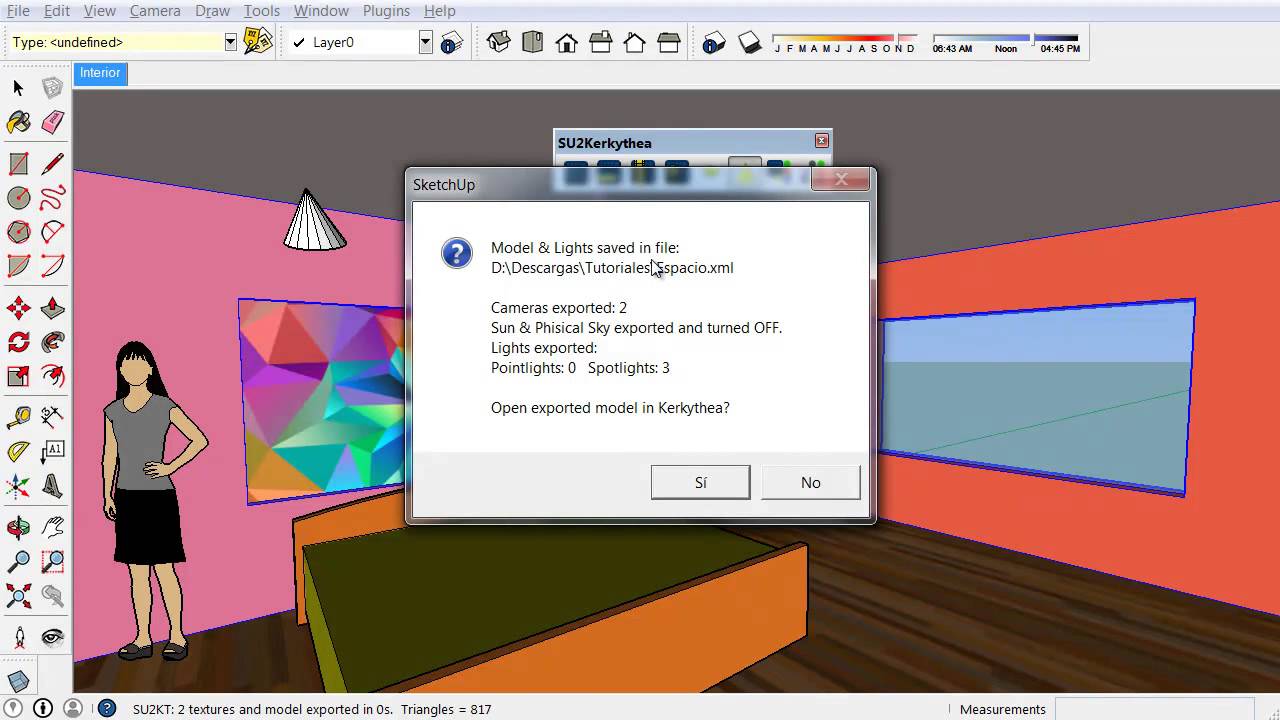The image size is (1280, 720).
Task: Select the Text label A1 tool
Action: pos(52,451)
